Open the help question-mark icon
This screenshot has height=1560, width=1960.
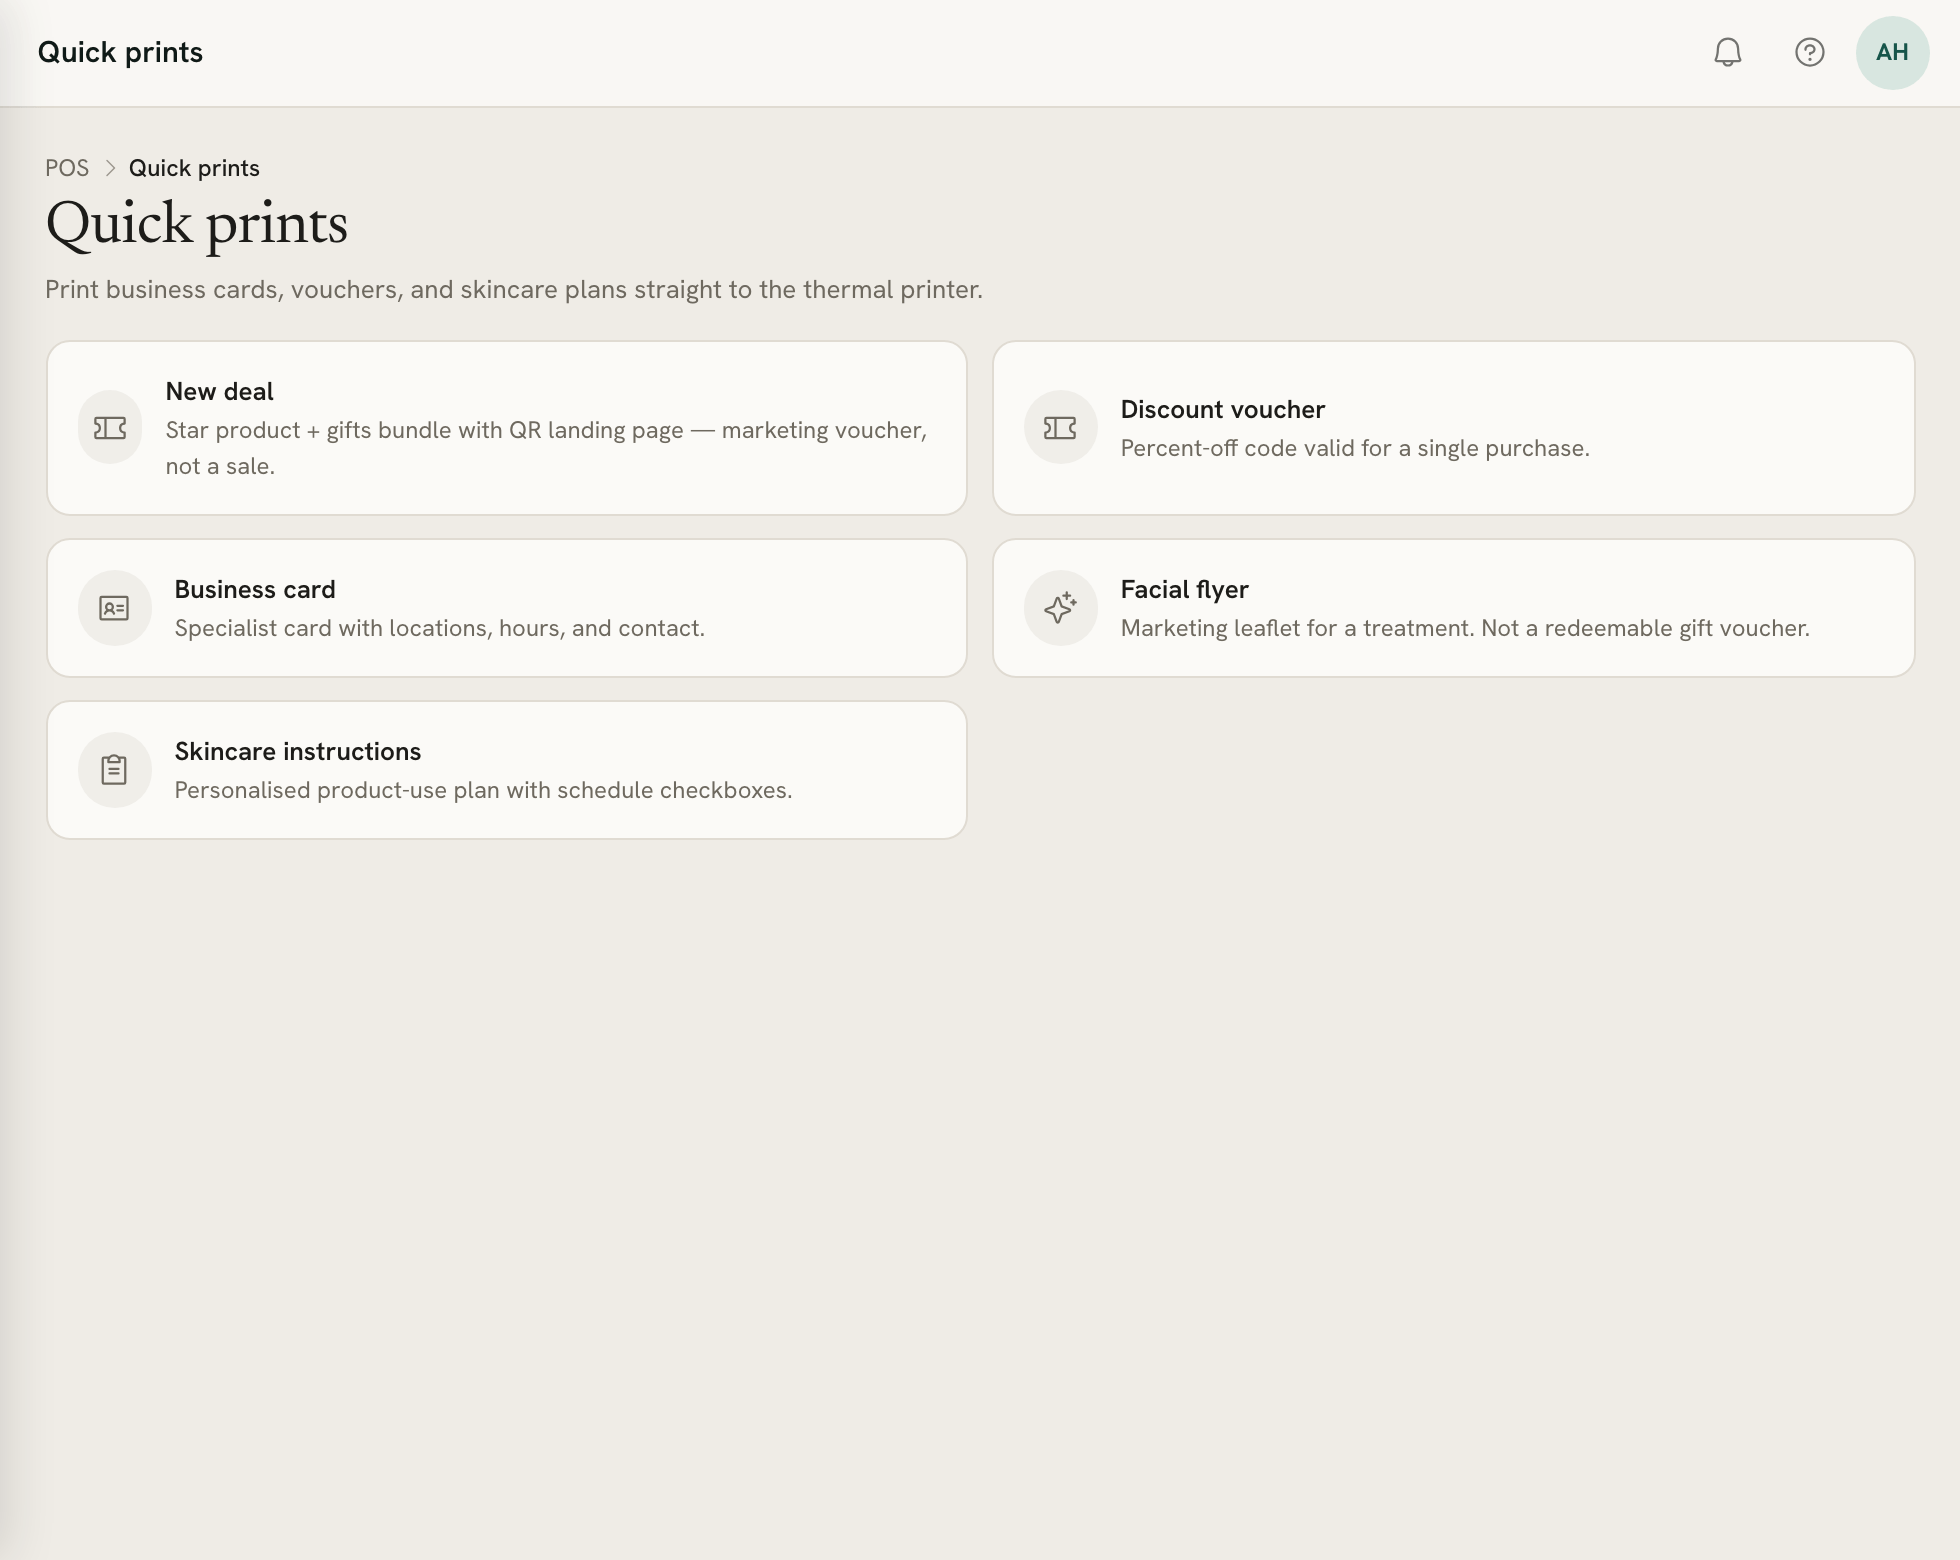[1809, 52]
